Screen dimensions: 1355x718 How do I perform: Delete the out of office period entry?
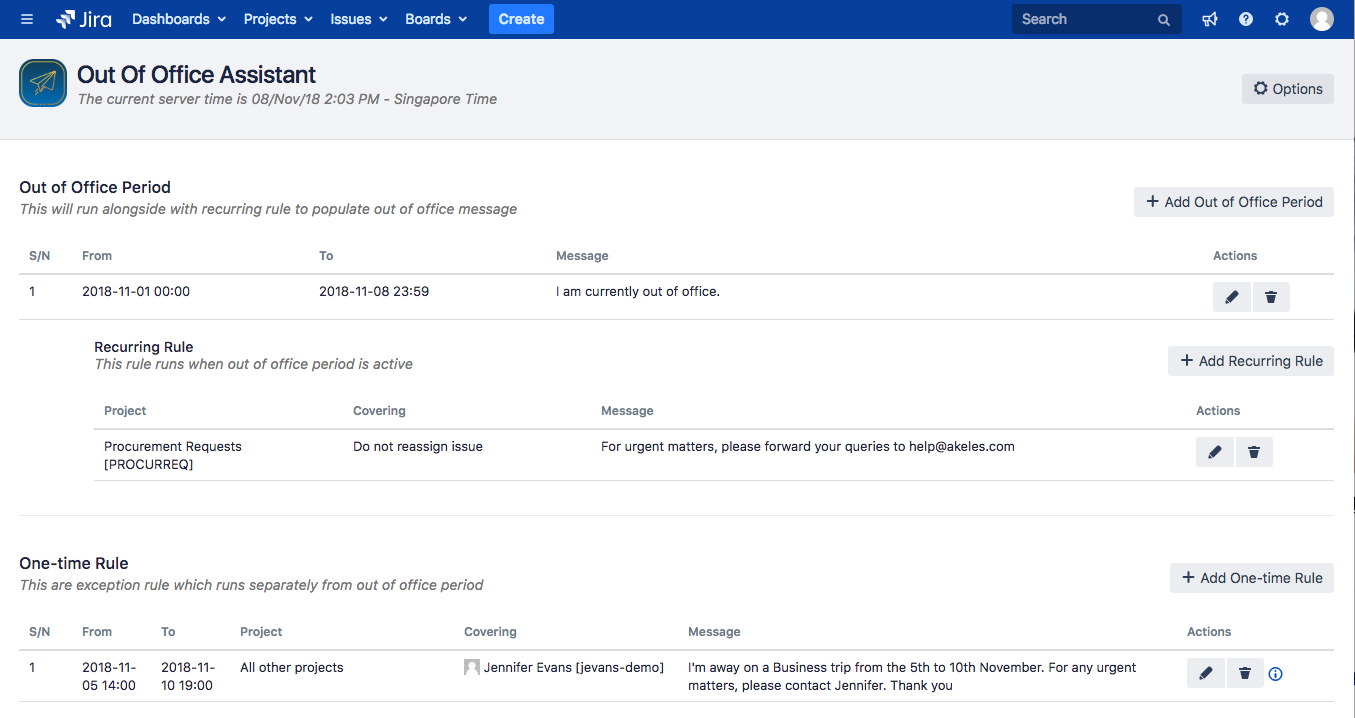1271,297
